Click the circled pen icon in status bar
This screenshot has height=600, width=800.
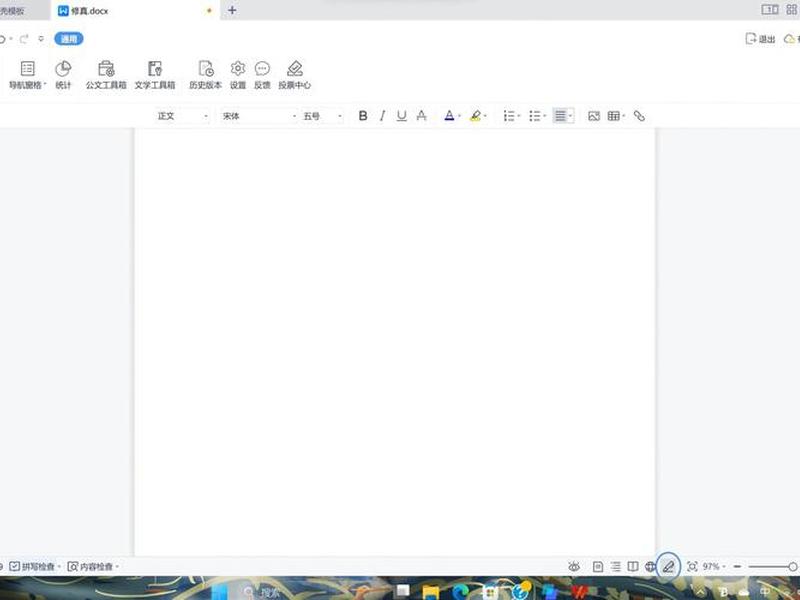[x=668, y=566]
